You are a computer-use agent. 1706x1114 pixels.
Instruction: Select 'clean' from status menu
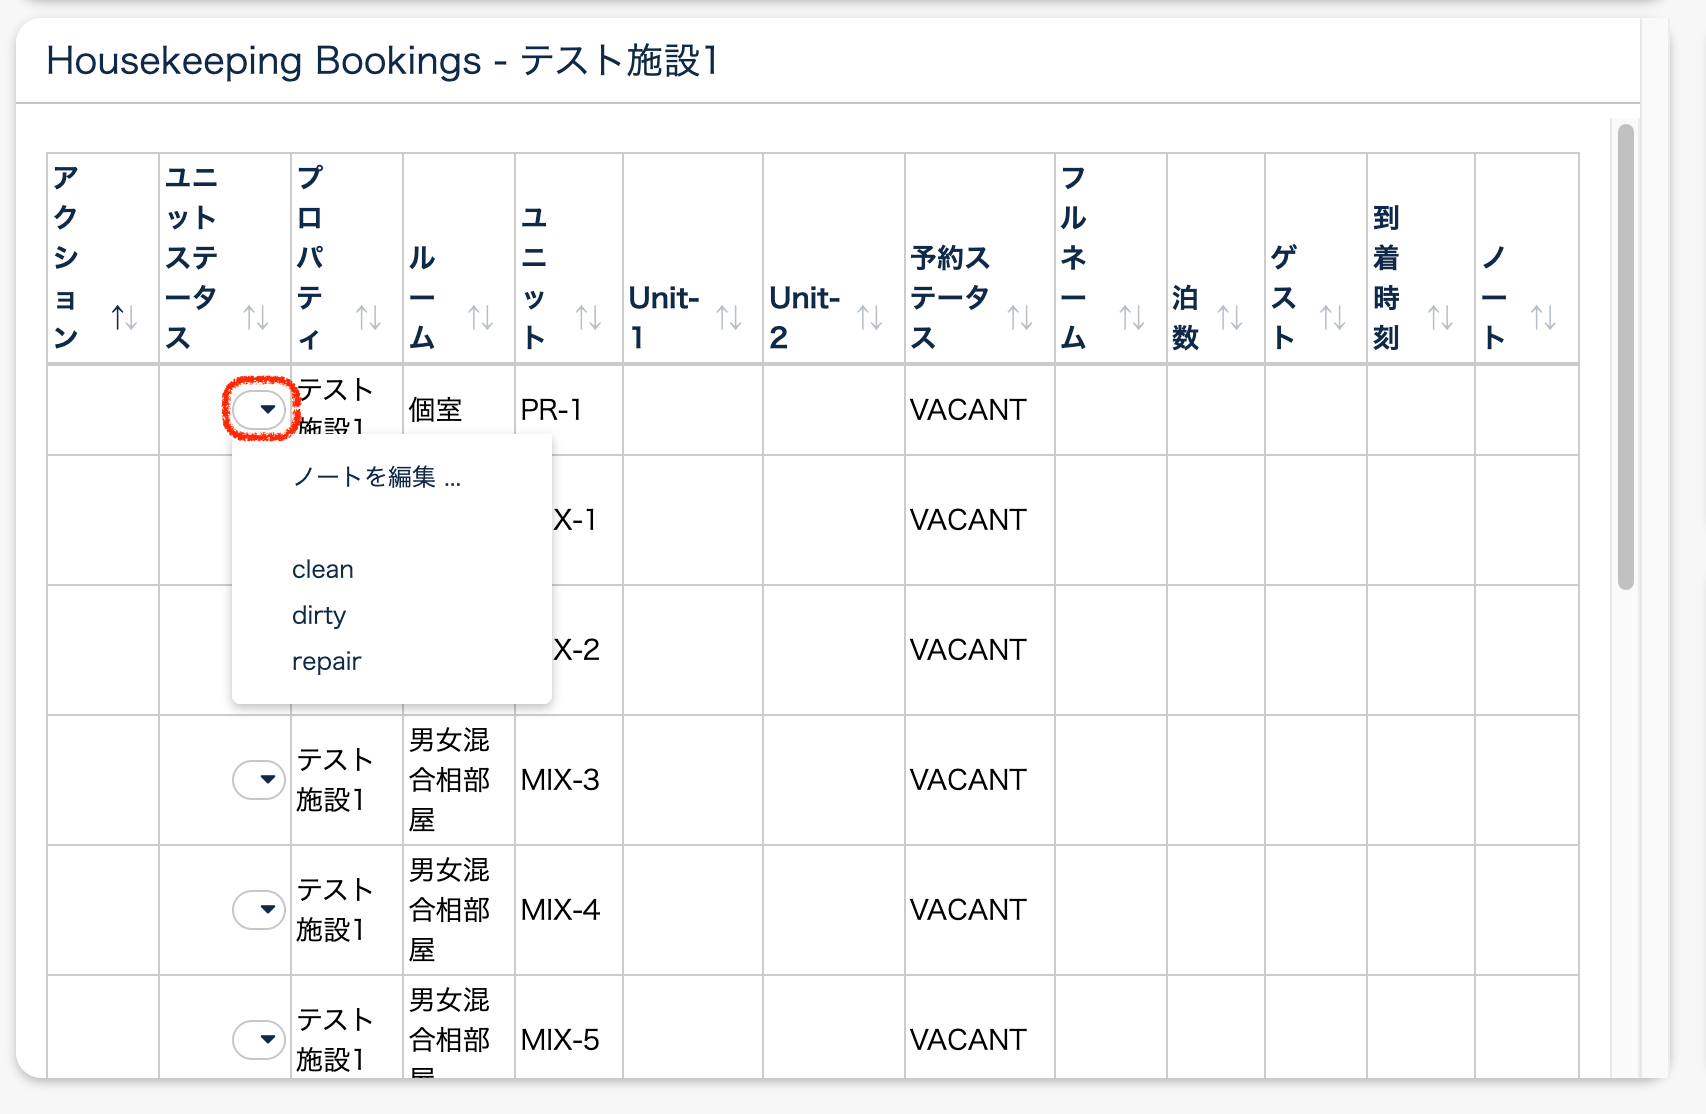tap(323, 569)
